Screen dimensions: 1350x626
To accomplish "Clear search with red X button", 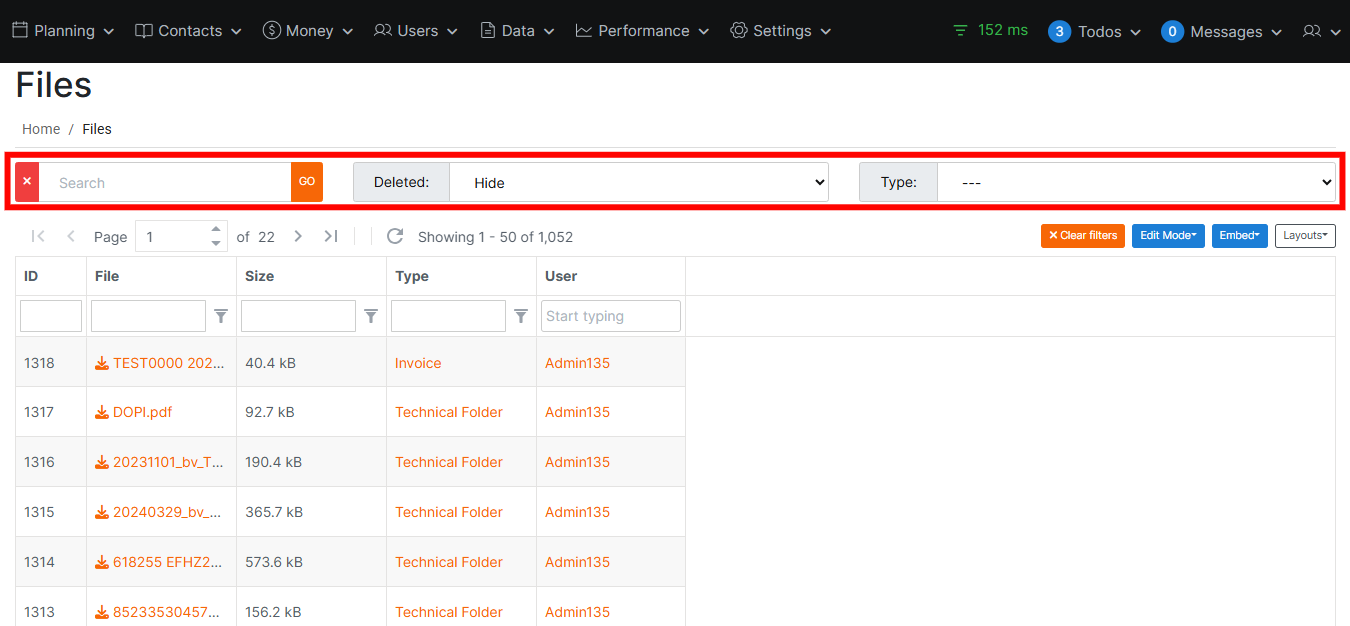I will tap(27, 182).
